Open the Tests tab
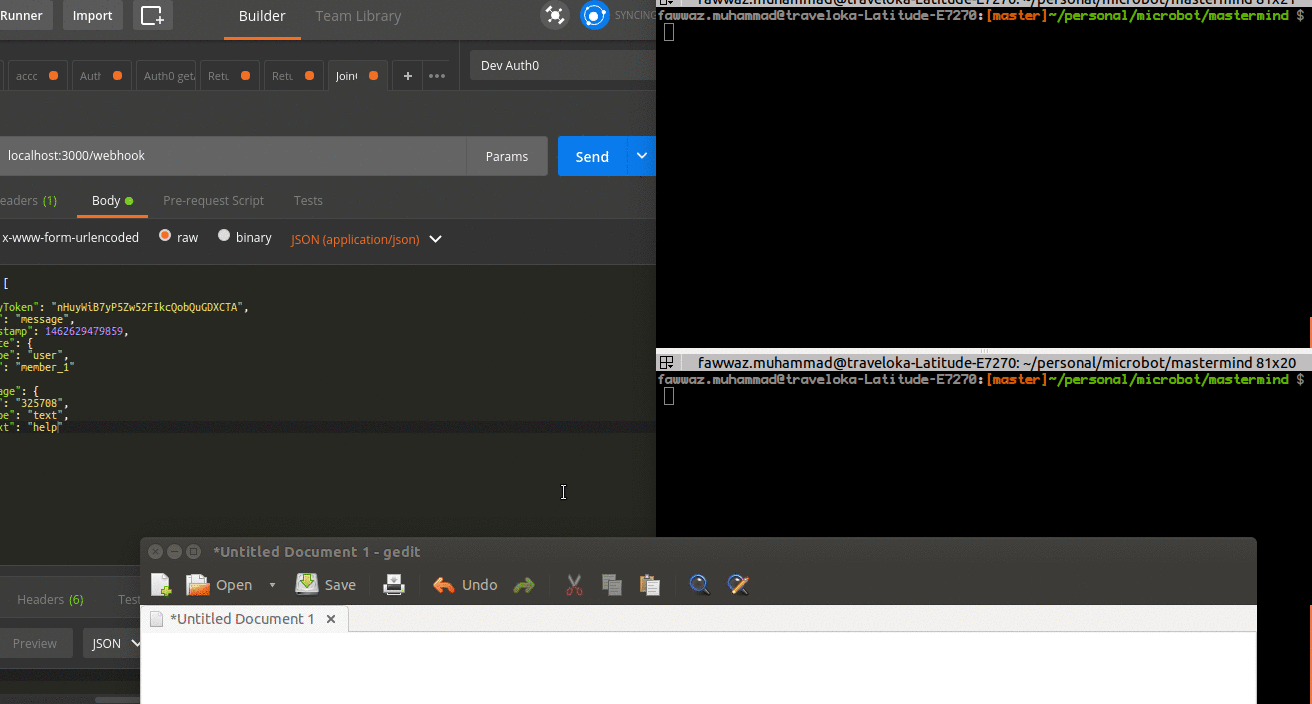1312x704 pixels. [308, 200]
